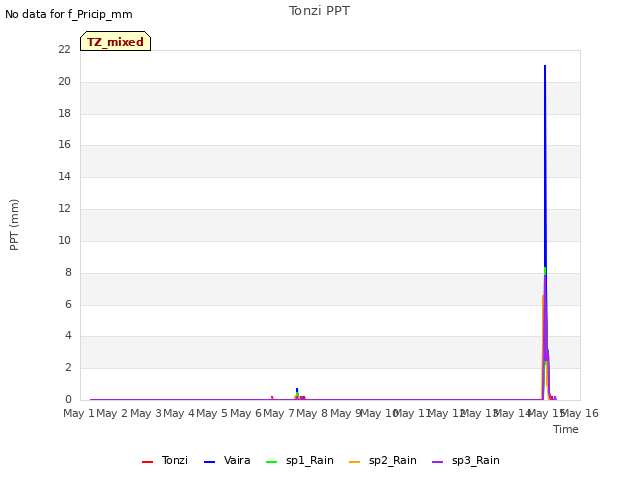
Task: Click the May 6 x-axis label
Action: [246, 413]
